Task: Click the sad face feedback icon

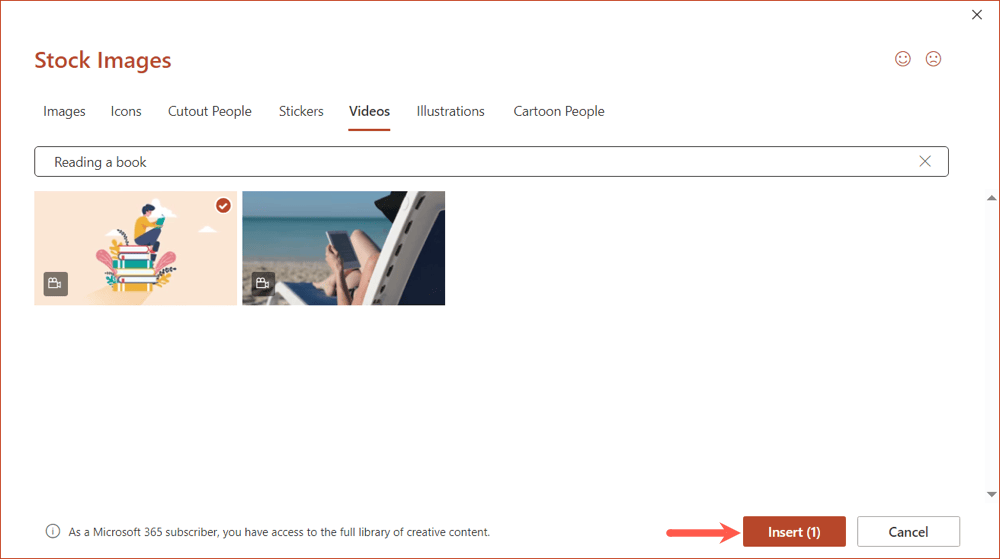Action: (933, 59)
